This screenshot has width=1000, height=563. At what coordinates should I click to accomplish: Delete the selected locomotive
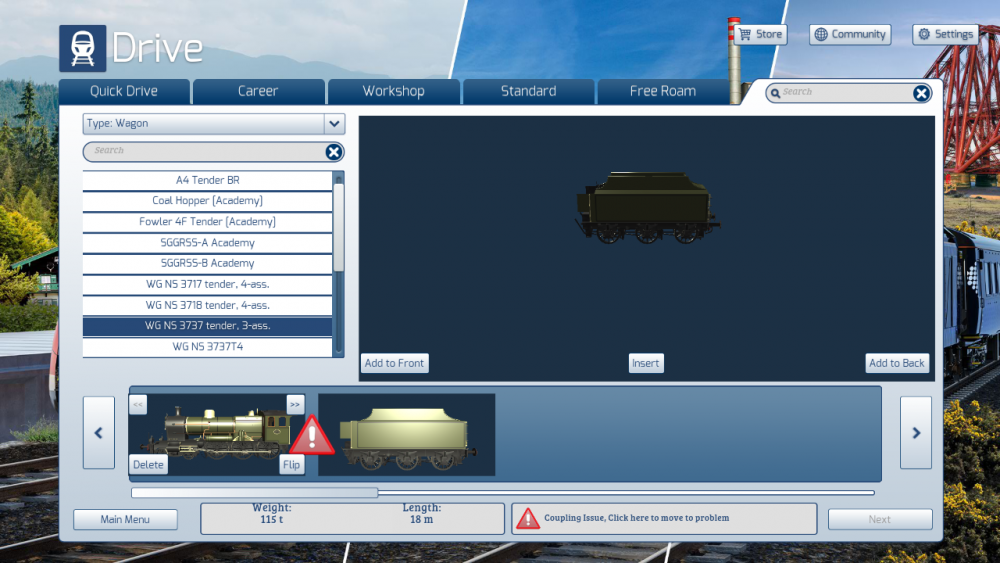[x=148, y=464]
